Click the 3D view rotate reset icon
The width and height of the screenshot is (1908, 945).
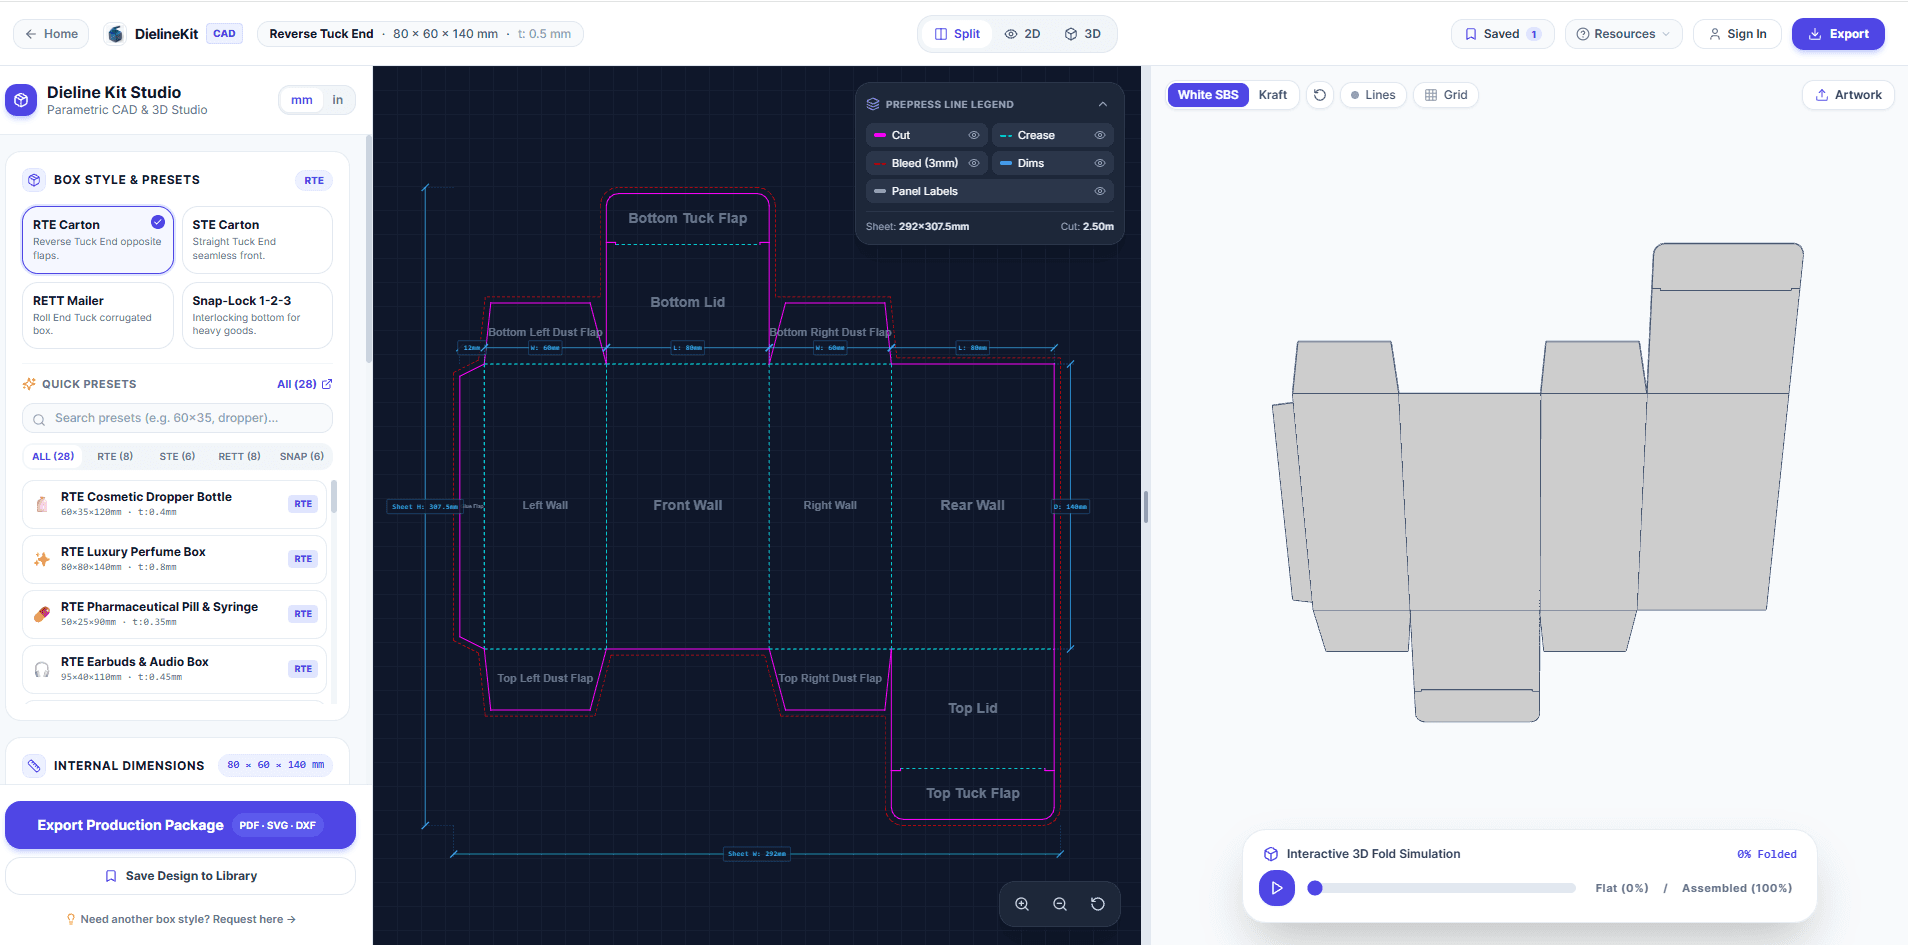(x=1320, y=95)
